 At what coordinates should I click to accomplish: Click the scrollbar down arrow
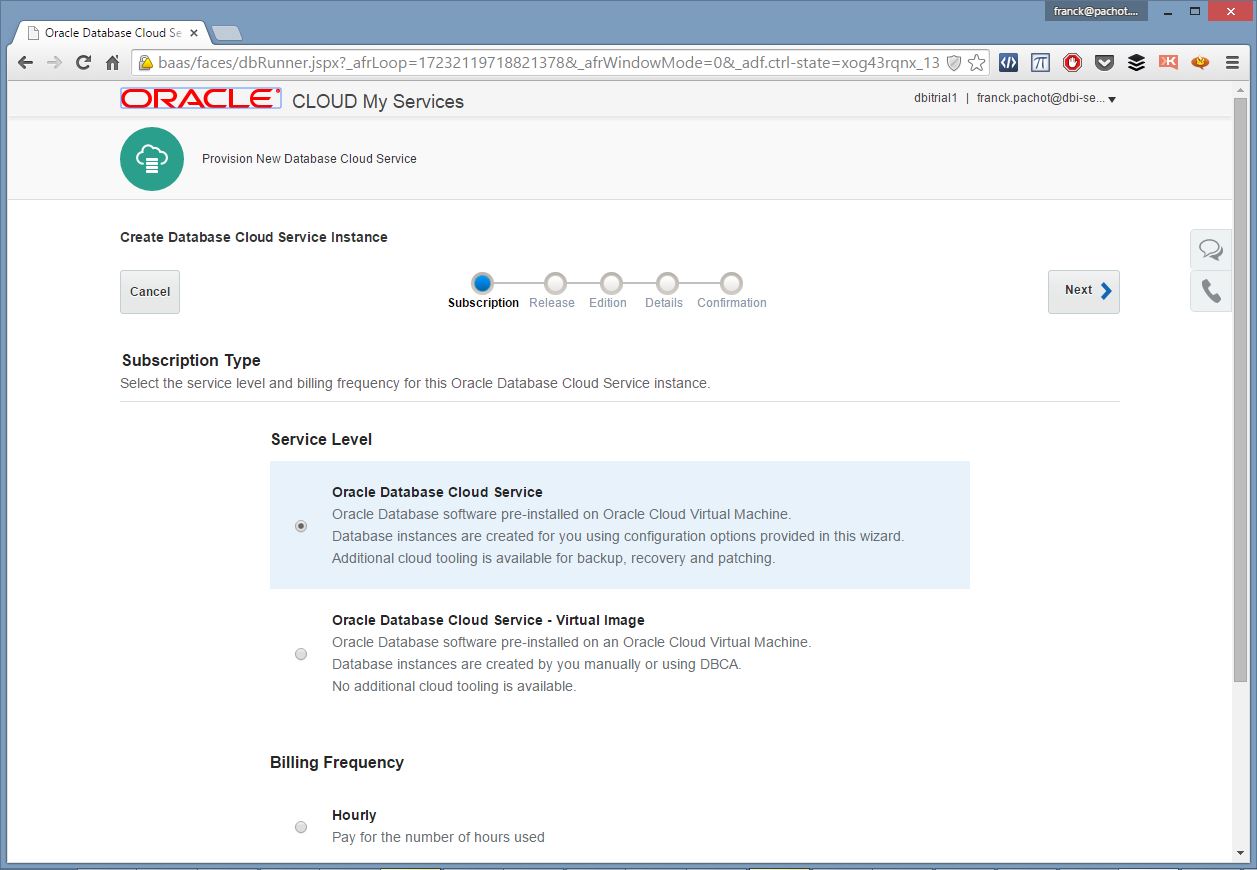click(1240, 853)
